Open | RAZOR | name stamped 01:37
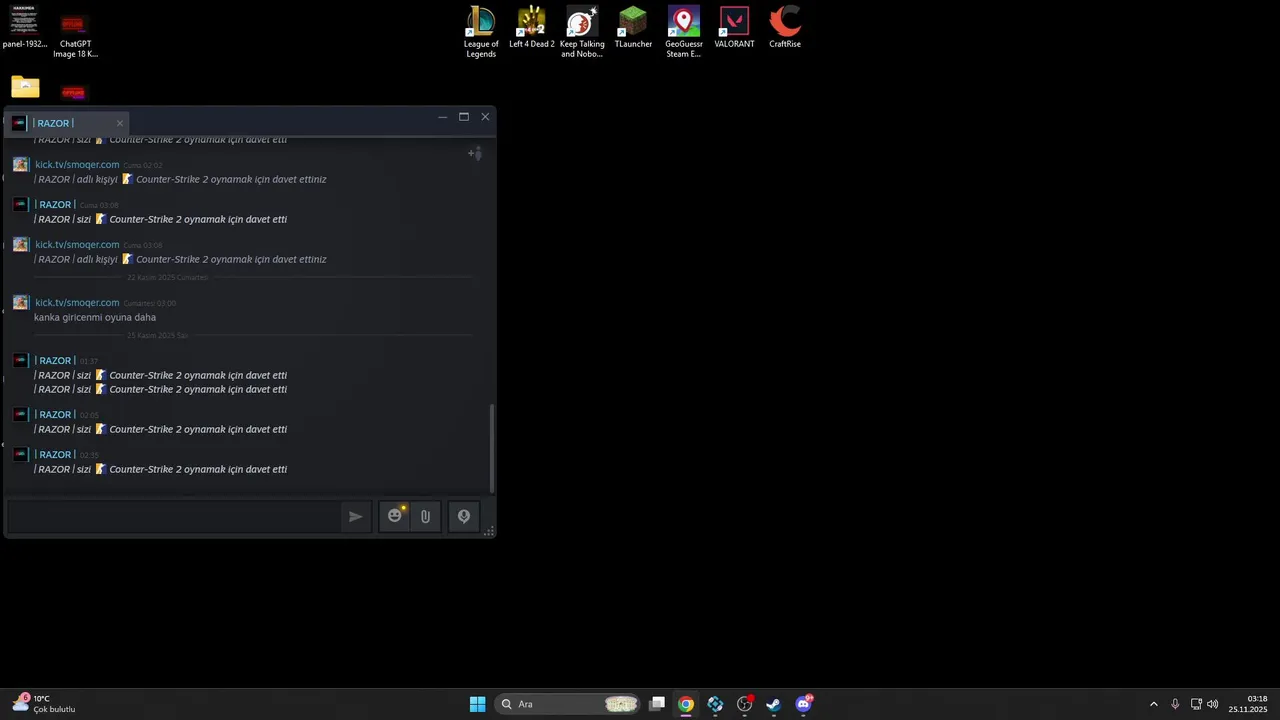Viewport: 1280px width, 720px height. click(x=55, y=360)
